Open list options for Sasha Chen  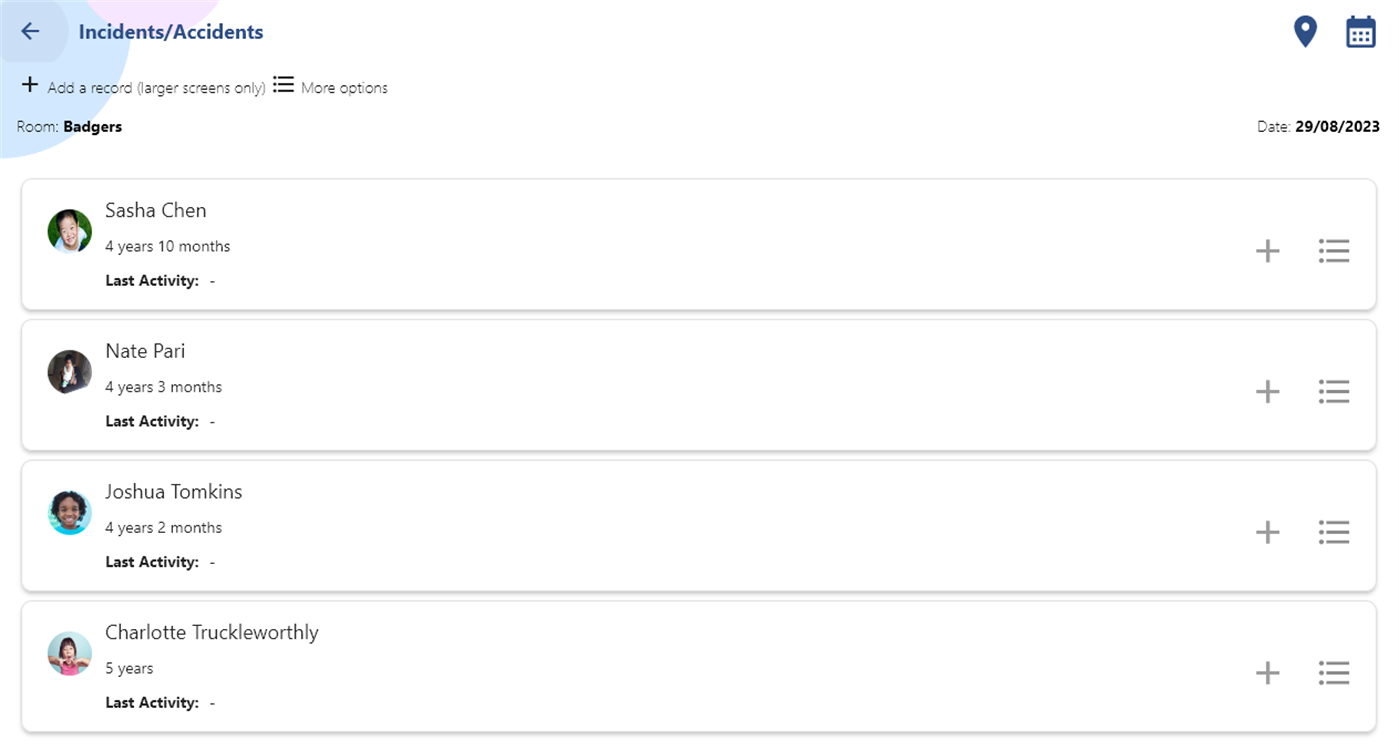[1334, 251]
